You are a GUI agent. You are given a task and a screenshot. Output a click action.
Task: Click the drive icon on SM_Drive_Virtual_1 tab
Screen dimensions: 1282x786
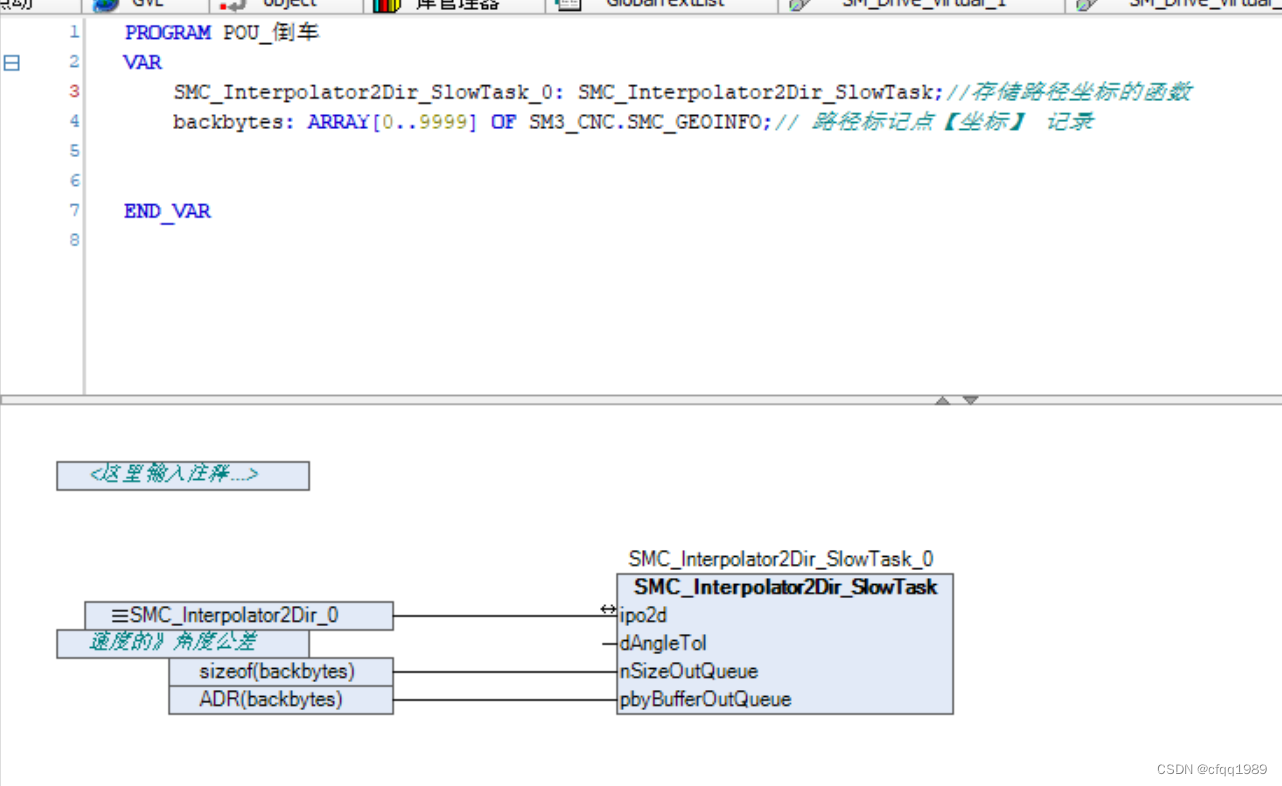(x=800, y=5)
